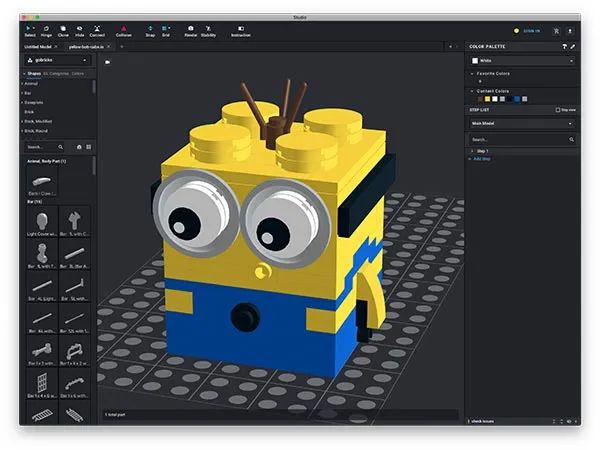
Task: Choose the Select tool in the toolbar
Action: tap(29, 31)
